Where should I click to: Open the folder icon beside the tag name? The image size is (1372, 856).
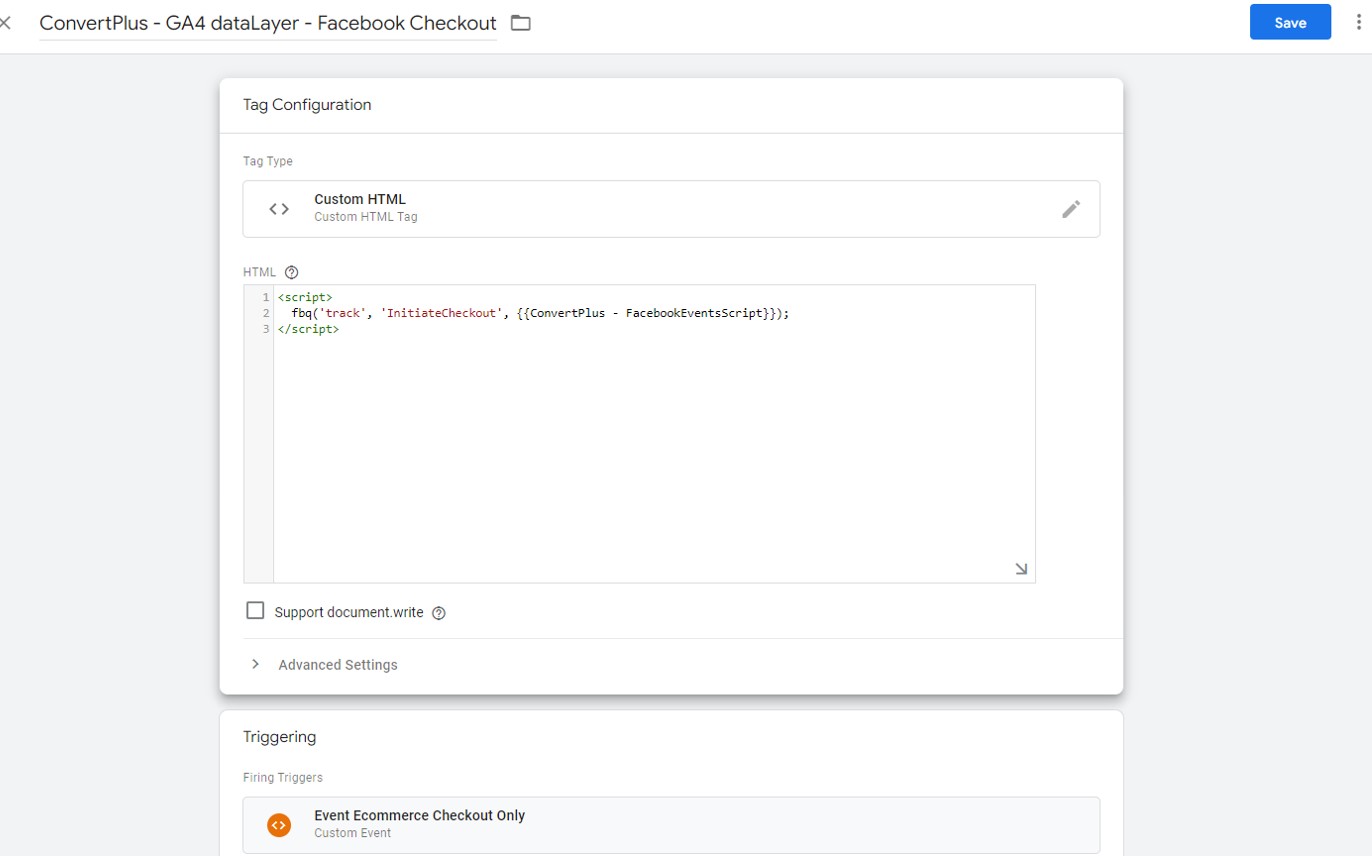[521, 23]
